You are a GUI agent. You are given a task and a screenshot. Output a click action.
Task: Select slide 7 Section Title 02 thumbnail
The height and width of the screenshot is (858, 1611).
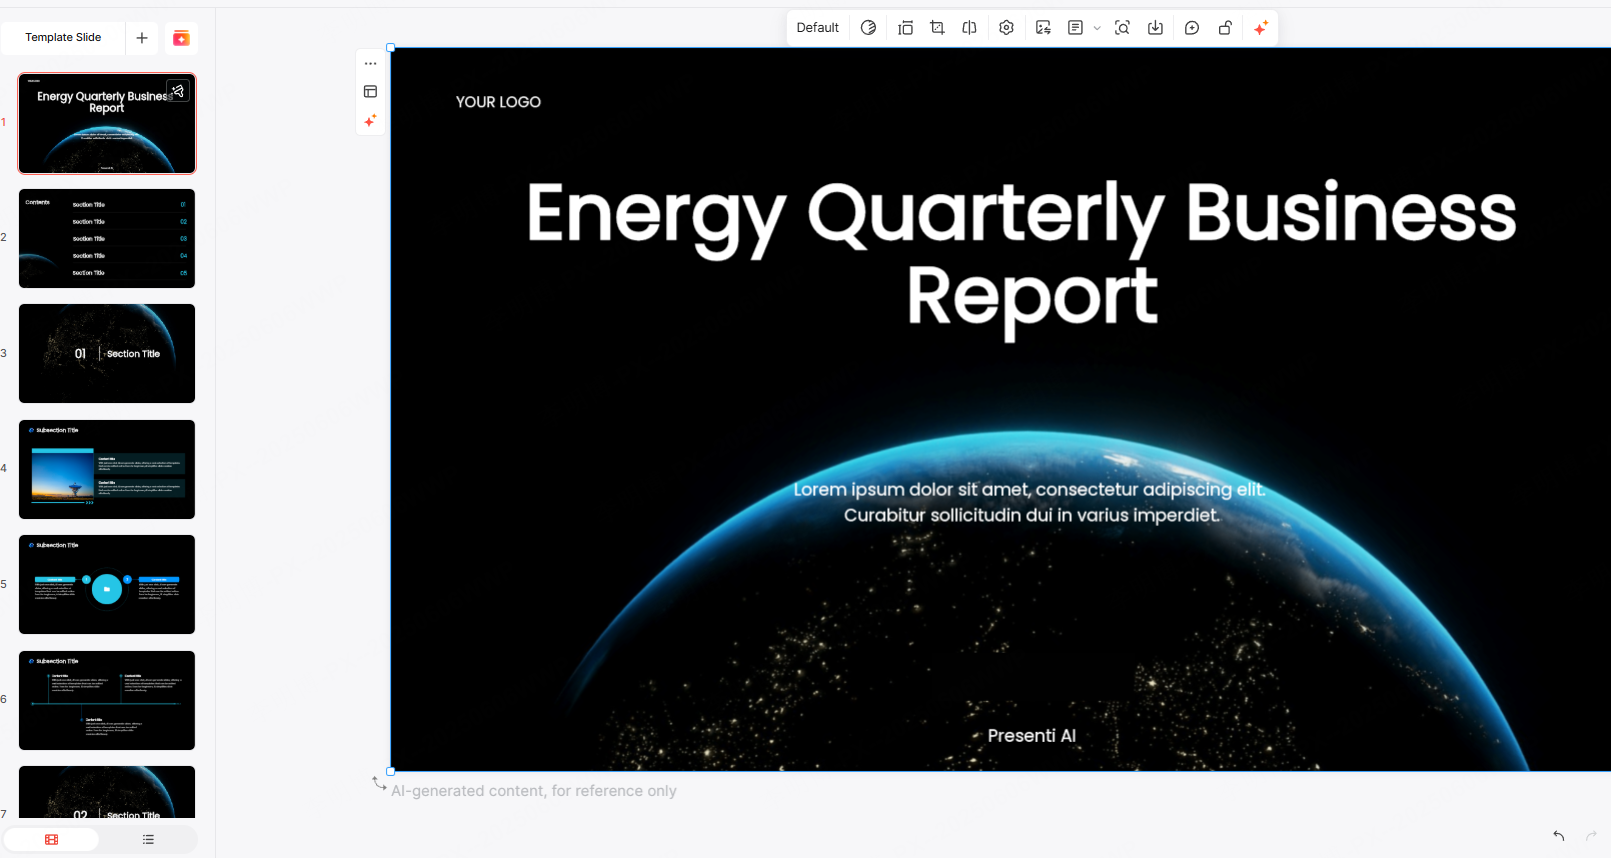click(x=107, y=792)
